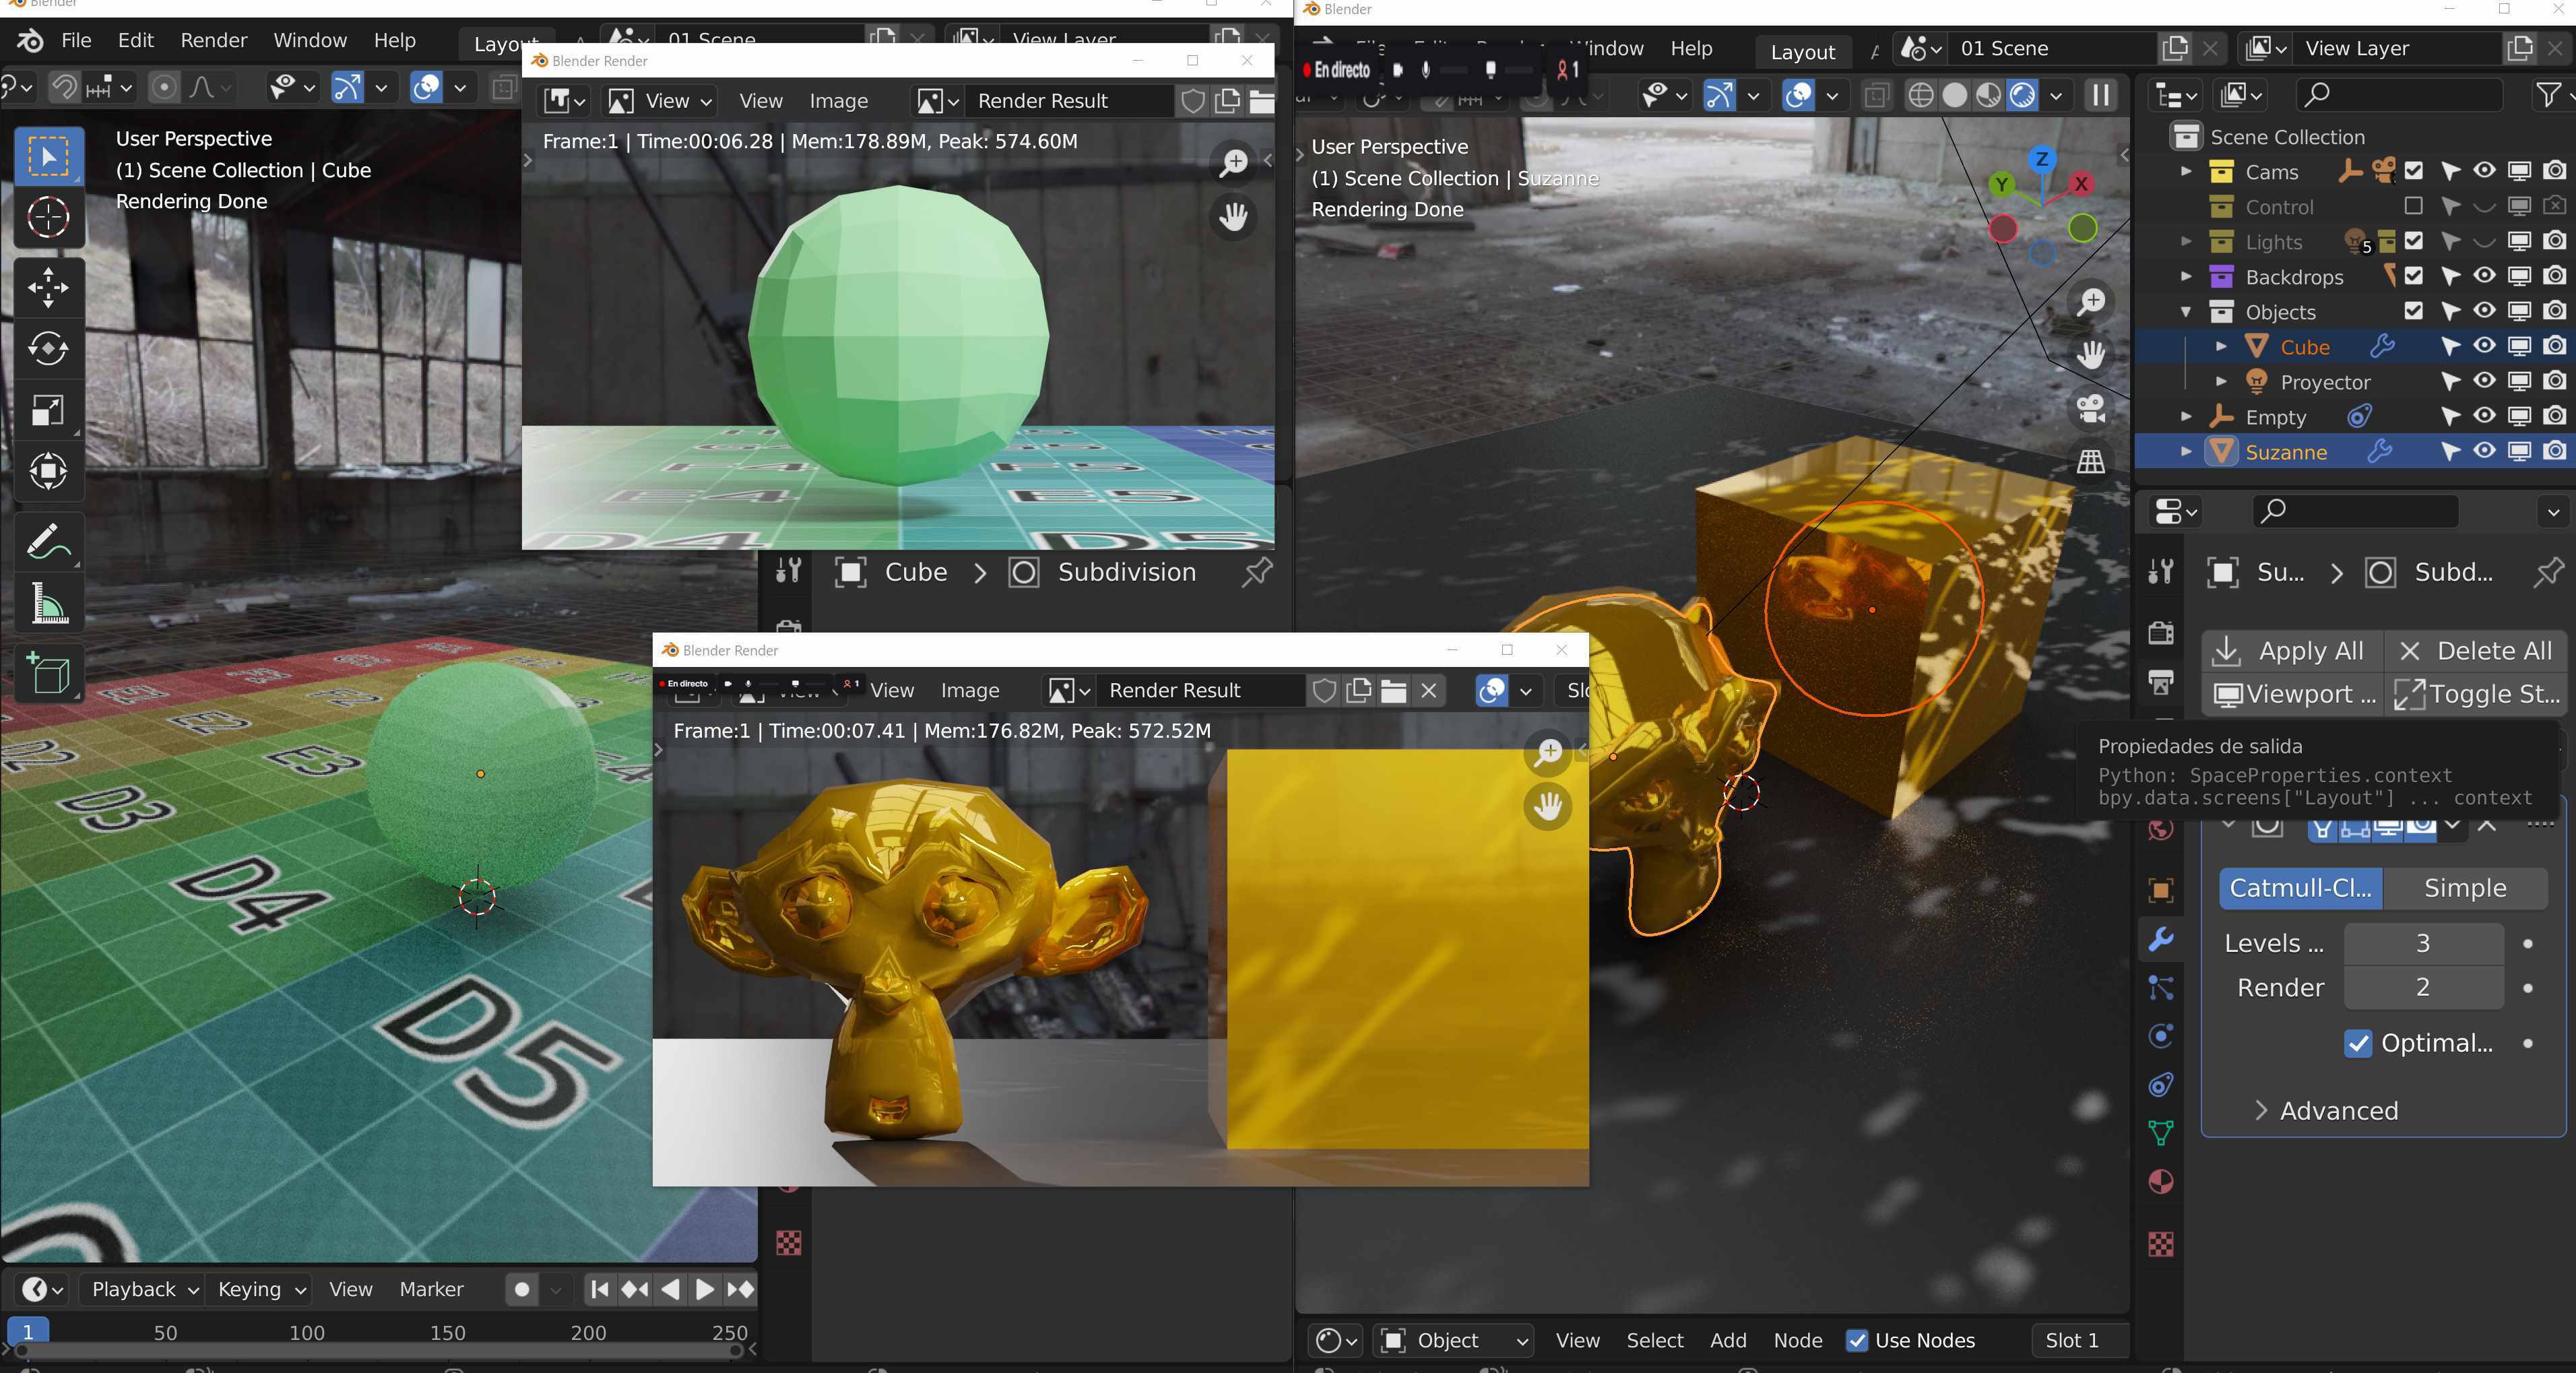The width and height of the screenshot is (2576, 1373).
Task: Enable the Control collection checkbox
Action: pyautogui.click(x=2416, y=207)
